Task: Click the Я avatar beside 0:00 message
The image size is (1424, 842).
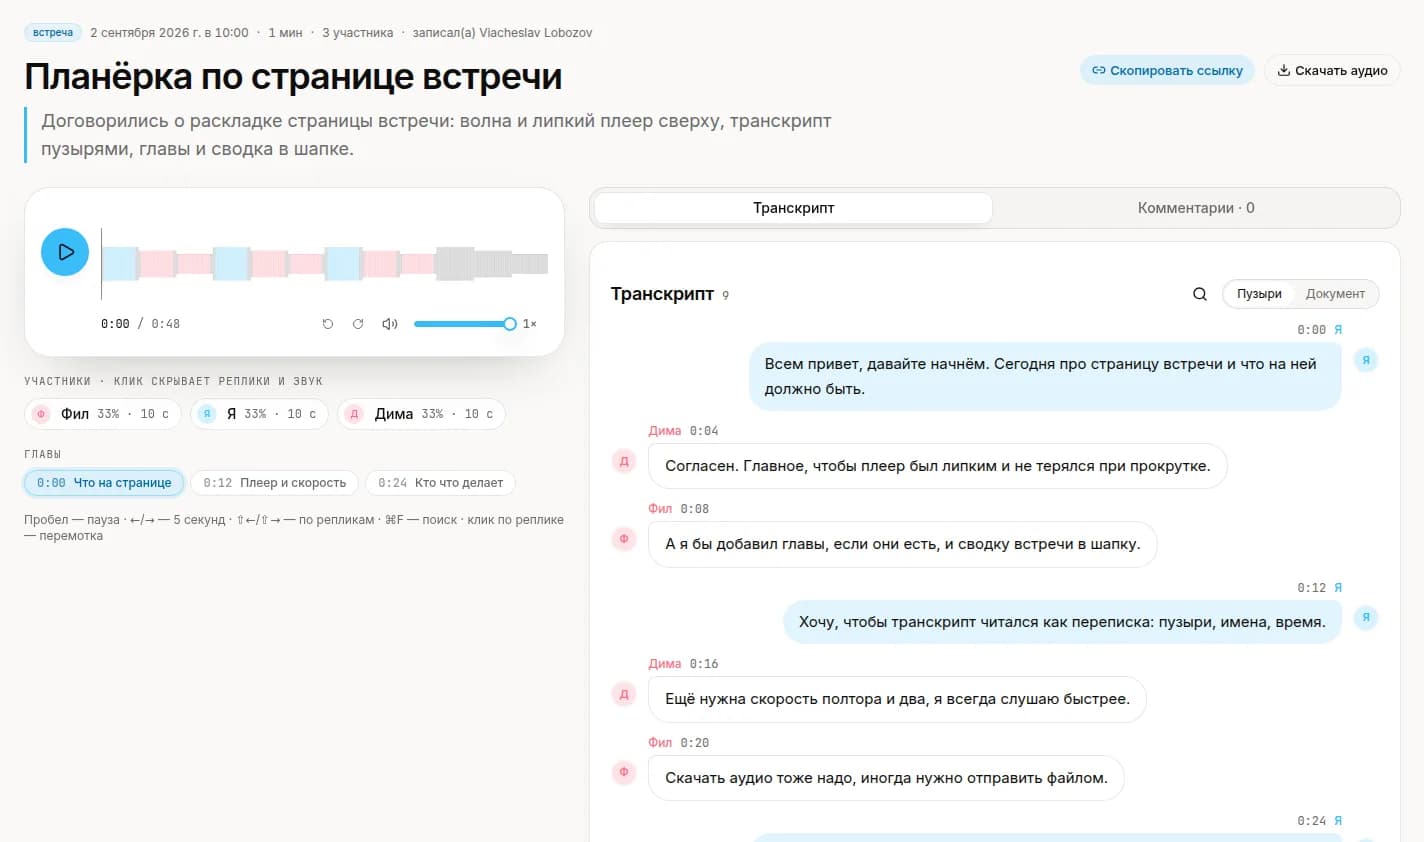Action: (1366, 360)
